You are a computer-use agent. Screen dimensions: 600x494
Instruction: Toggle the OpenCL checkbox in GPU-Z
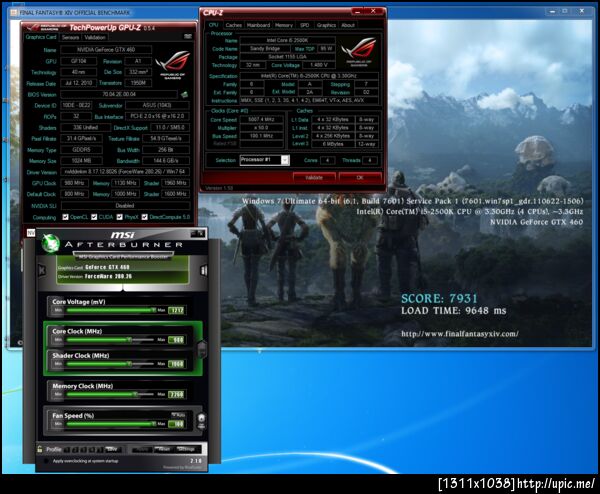pyautogui.click(x=65, y=217)
